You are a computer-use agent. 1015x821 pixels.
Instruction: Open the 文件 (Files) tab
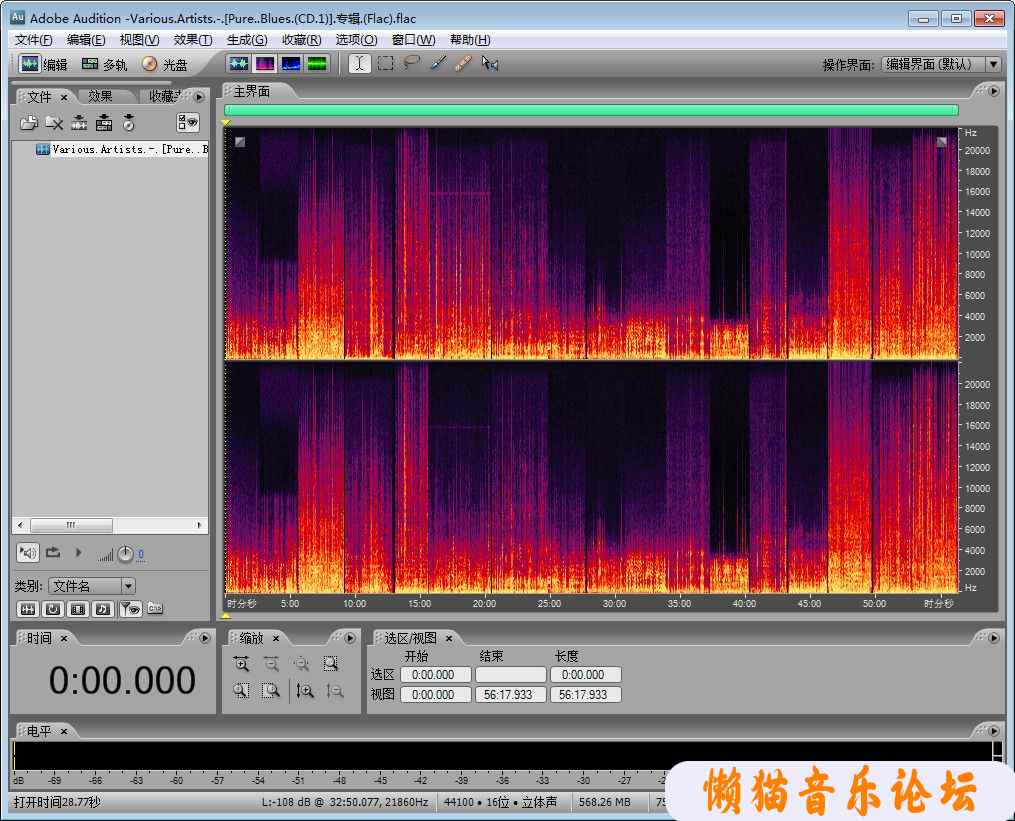[39, 97]
